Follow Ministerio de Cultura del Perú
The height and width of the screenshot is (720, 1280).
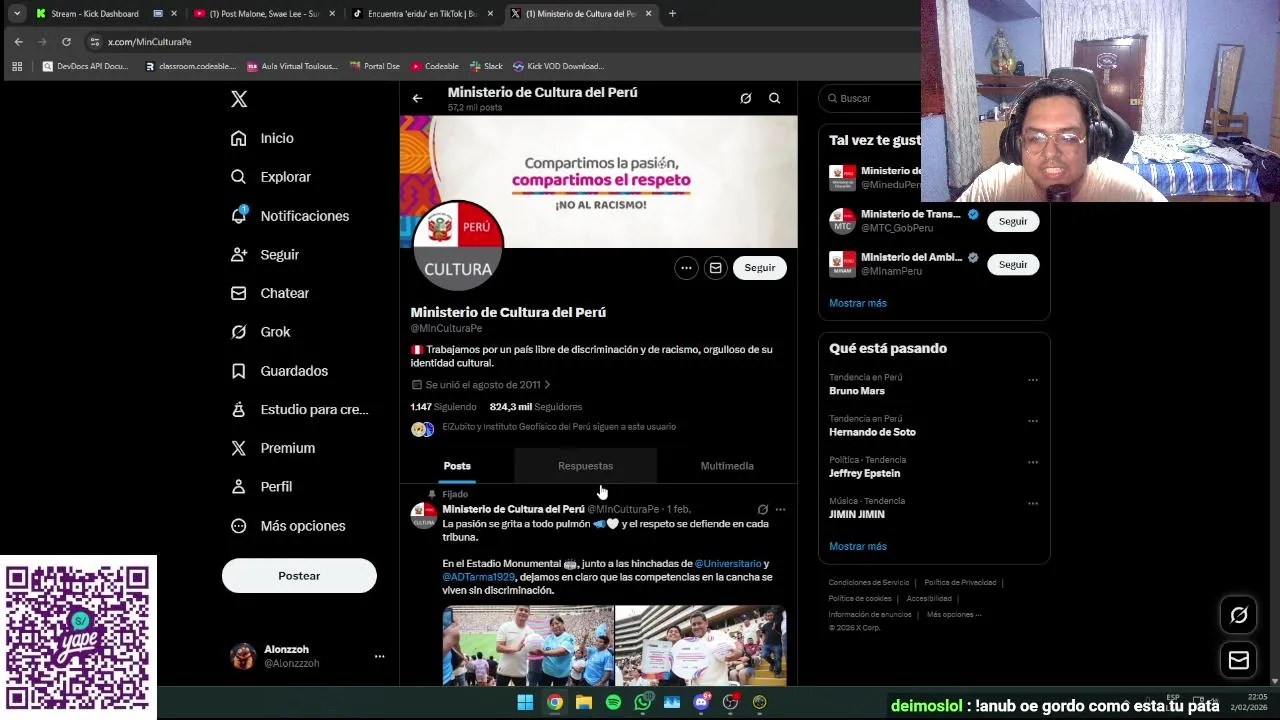click(759, 268)
